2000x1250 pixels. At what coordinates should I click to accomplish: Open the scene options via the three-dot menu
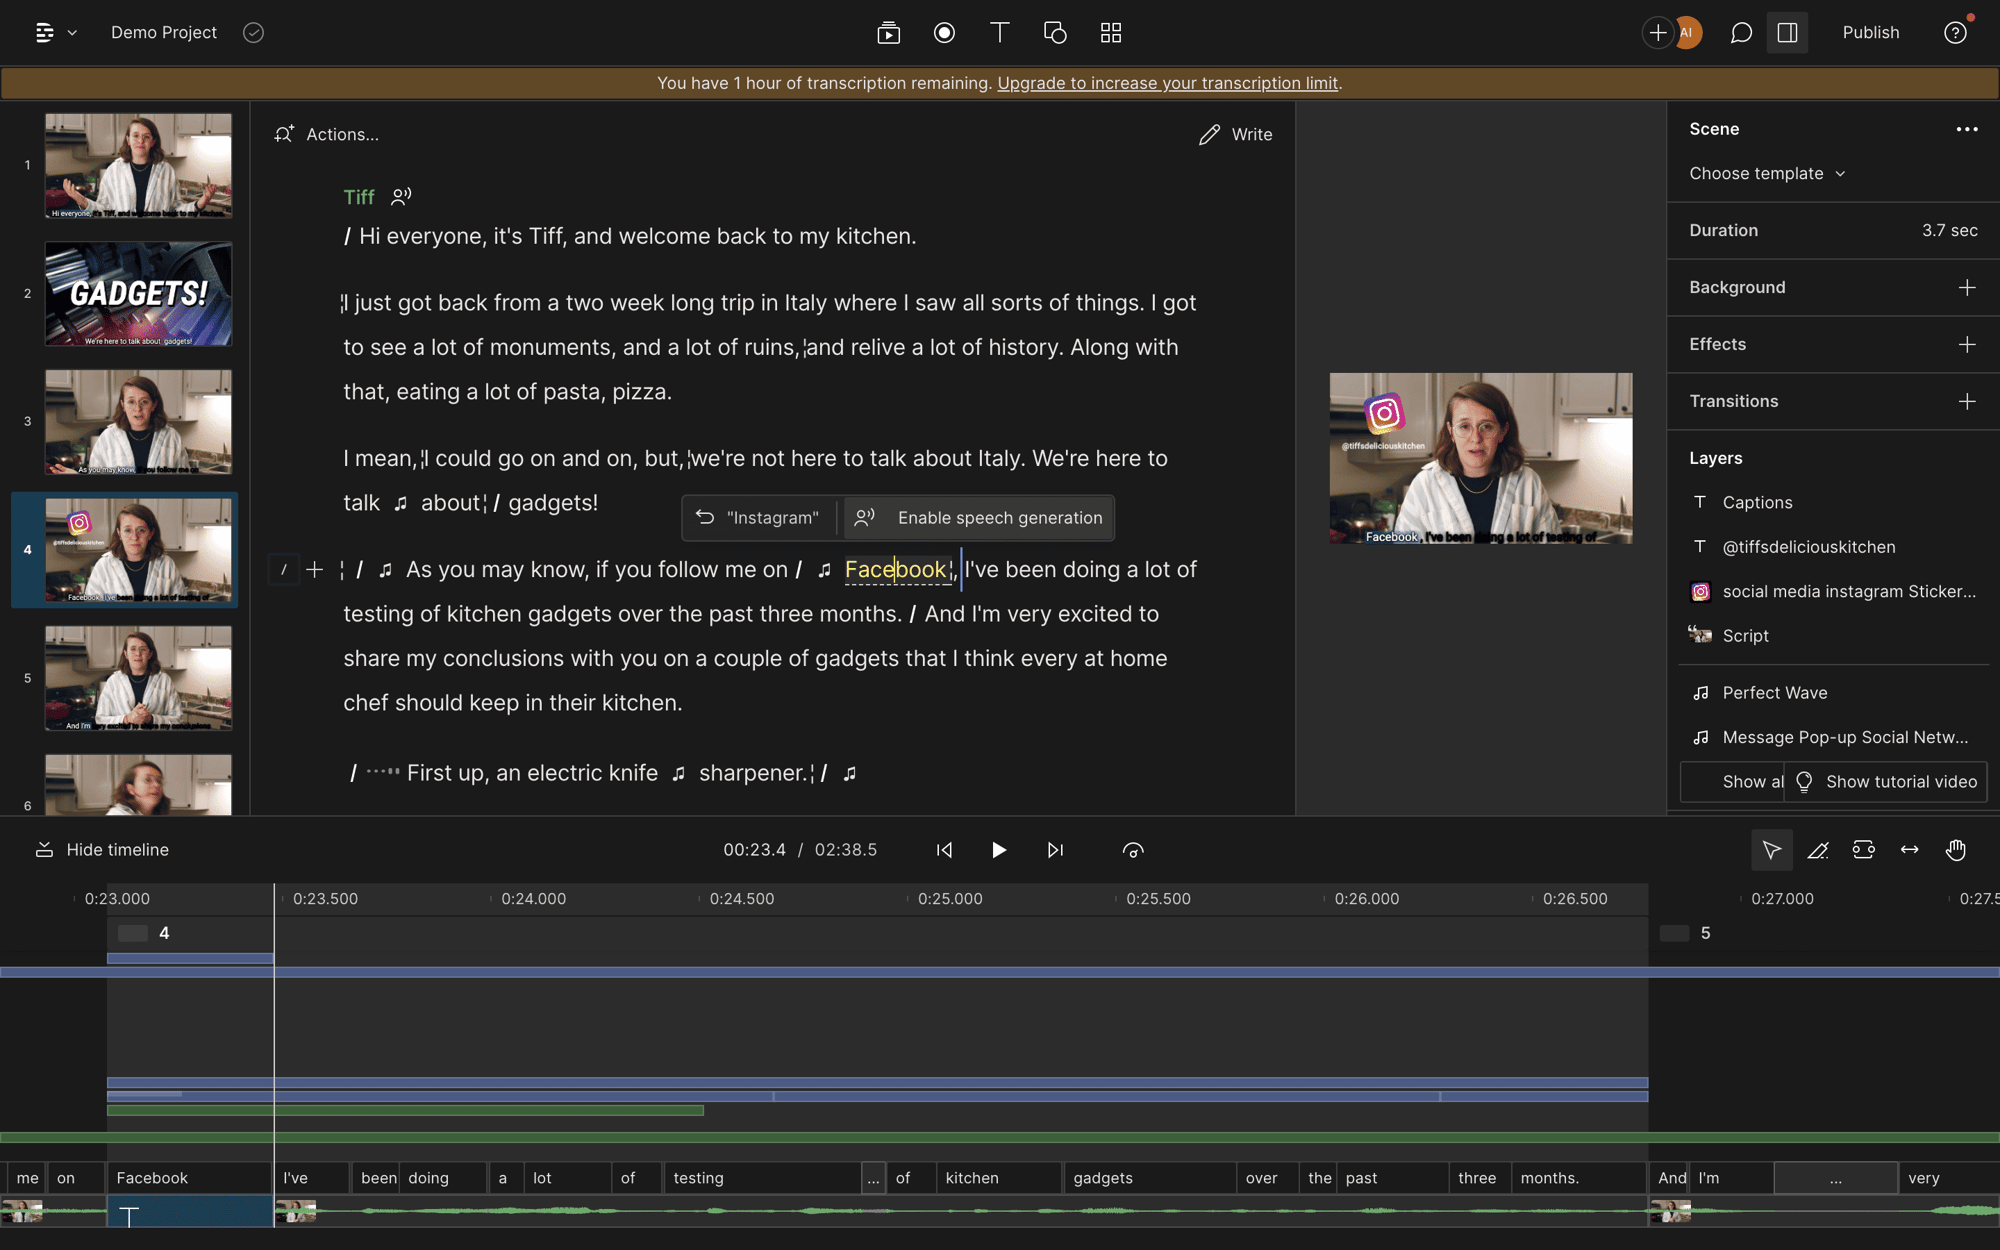pos(1967,129)
